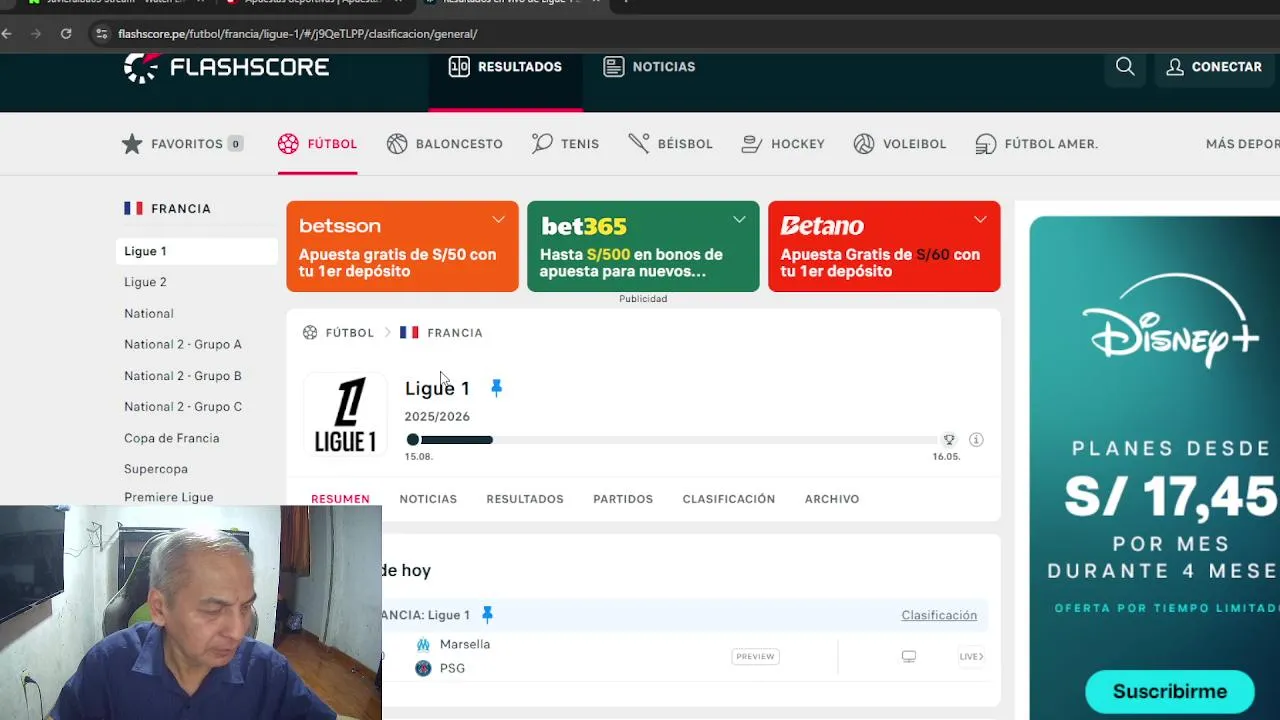Click the betsson free bet banner
Screen dimensions: 1280x720
tap(402, 246)
